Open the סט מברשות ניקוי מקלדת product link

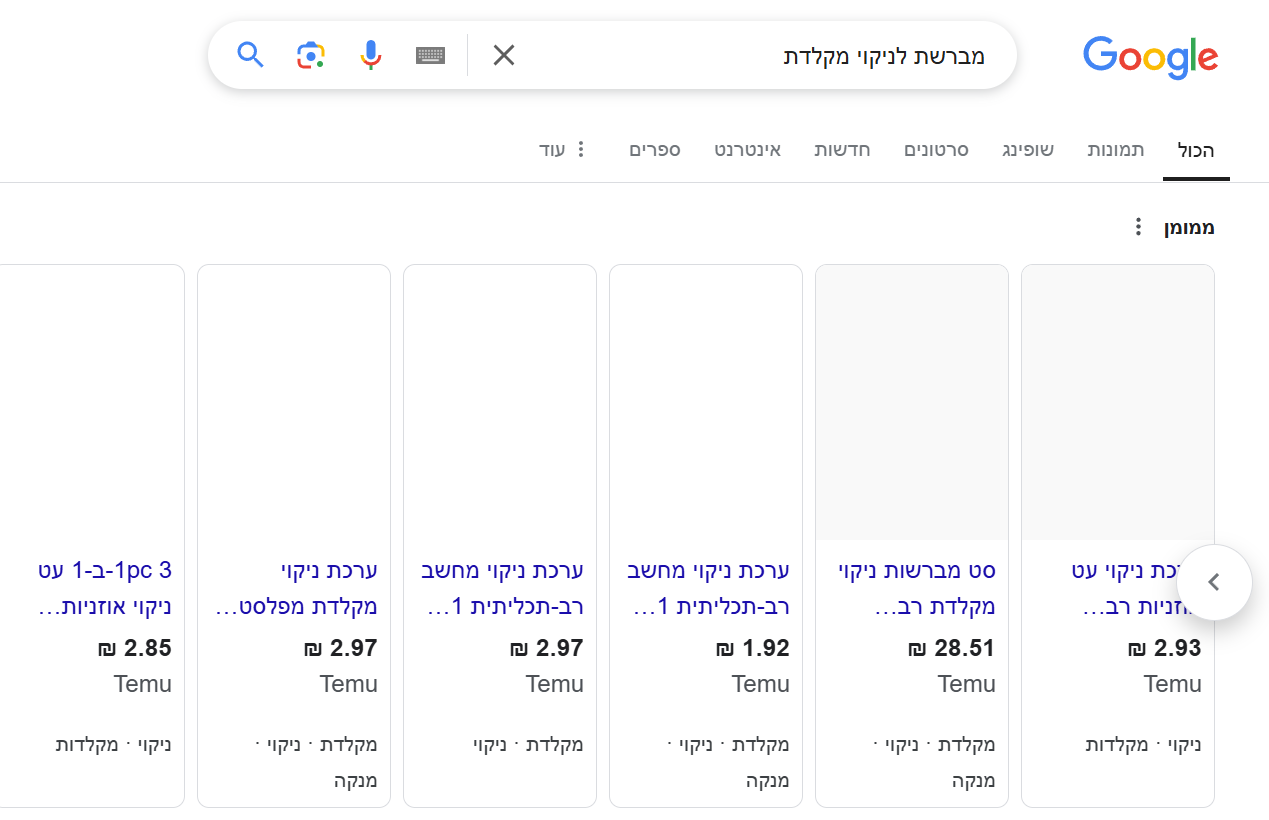click(911, 582)
